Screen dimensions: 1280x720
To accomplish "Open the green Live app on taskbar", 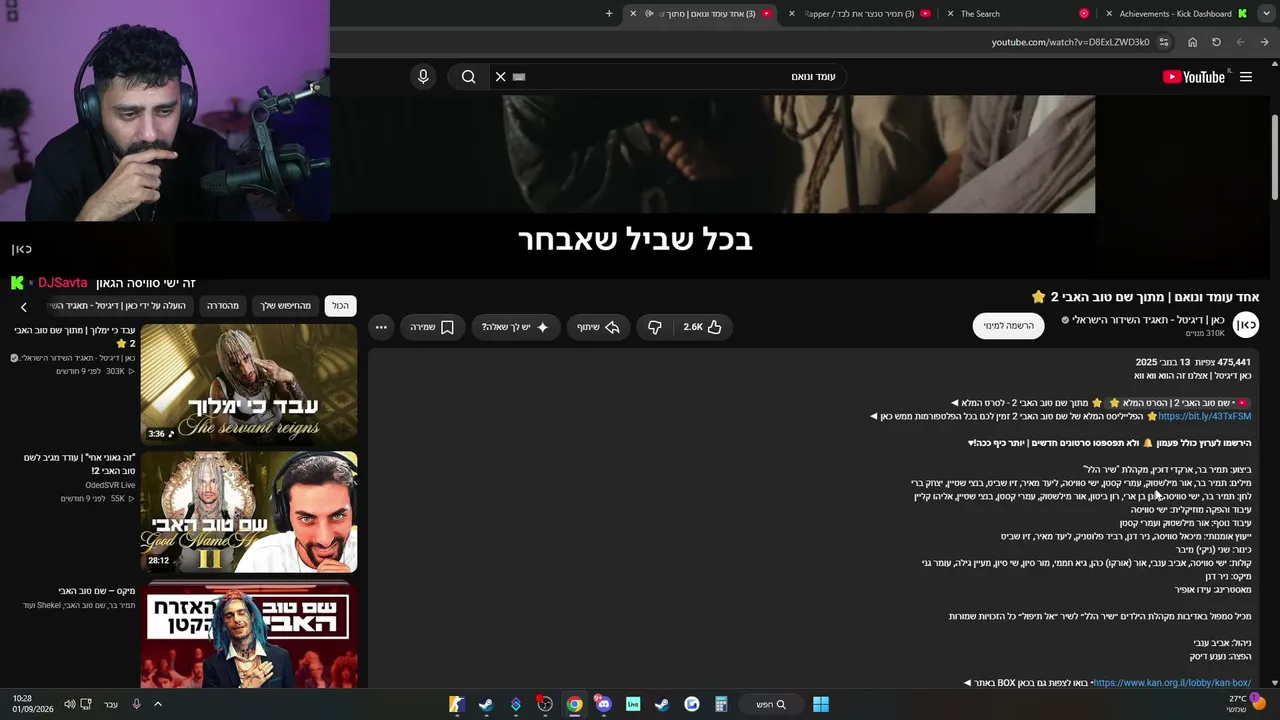I will 633,704.
